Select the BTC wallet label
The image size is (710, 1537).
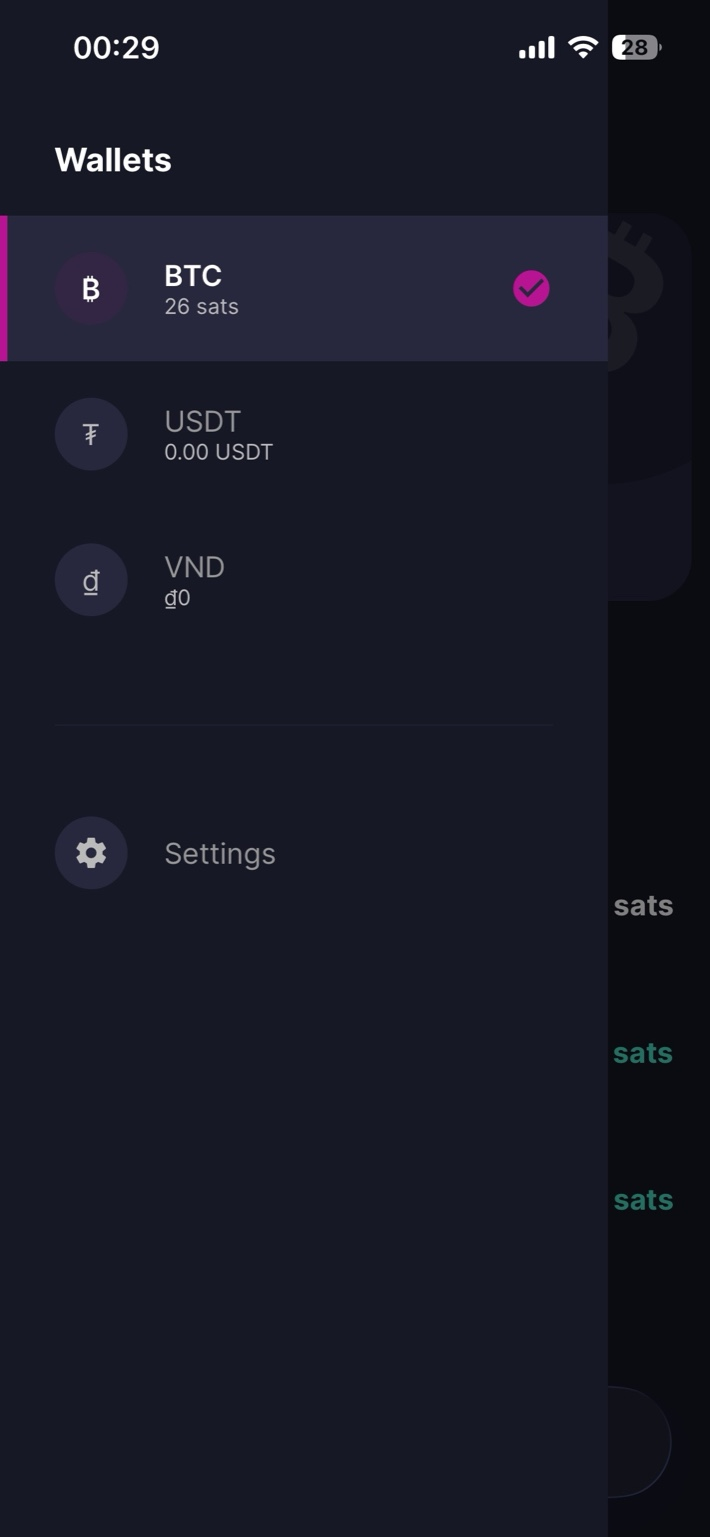[x=193, y=275]
